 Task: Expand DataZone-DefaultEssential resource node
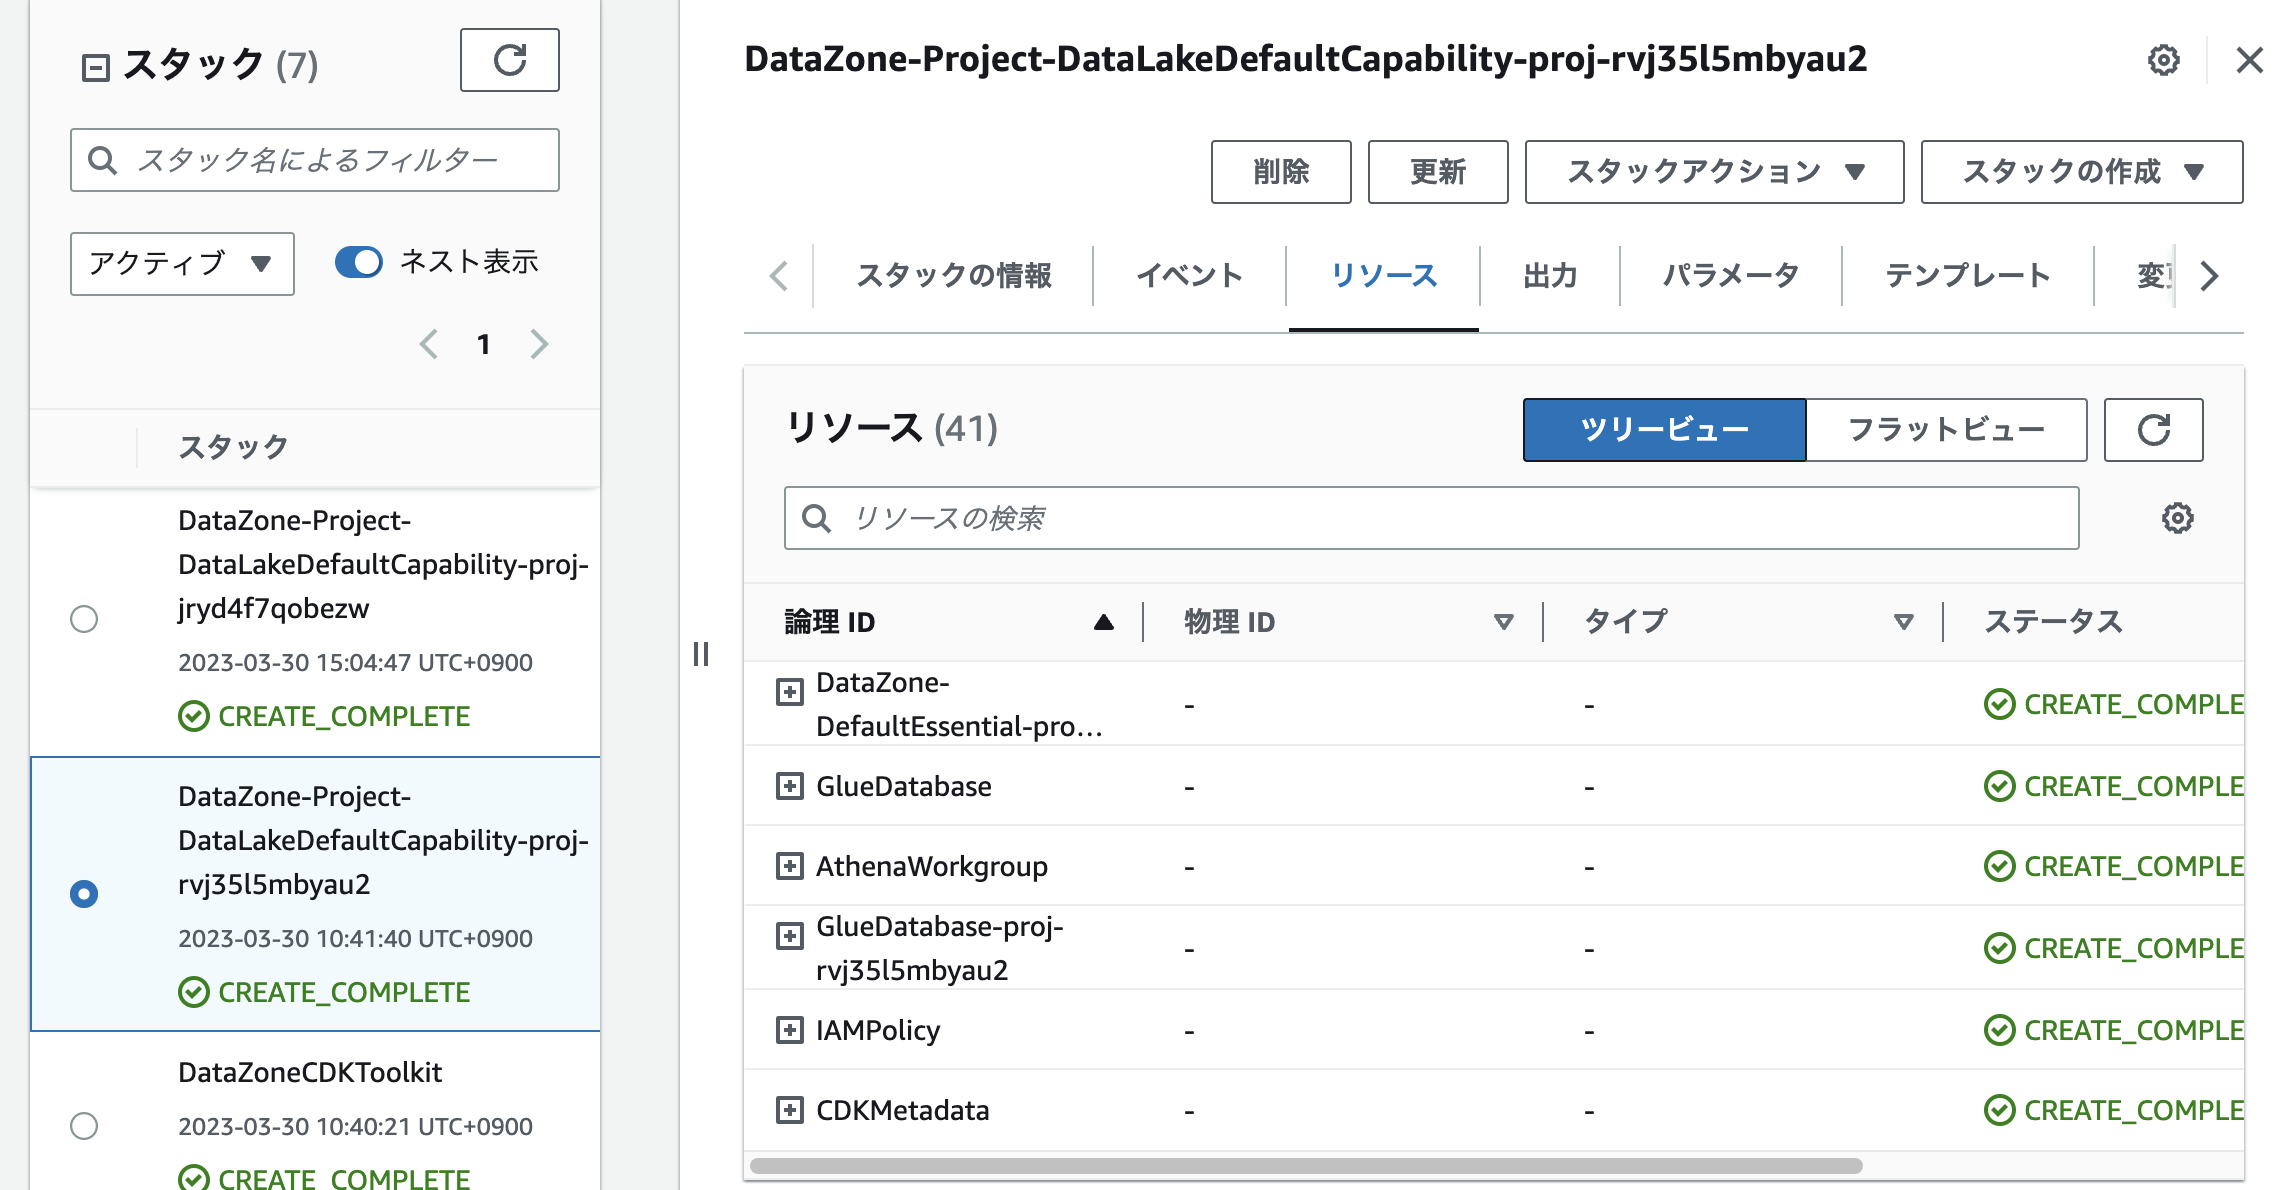point(790,691)
